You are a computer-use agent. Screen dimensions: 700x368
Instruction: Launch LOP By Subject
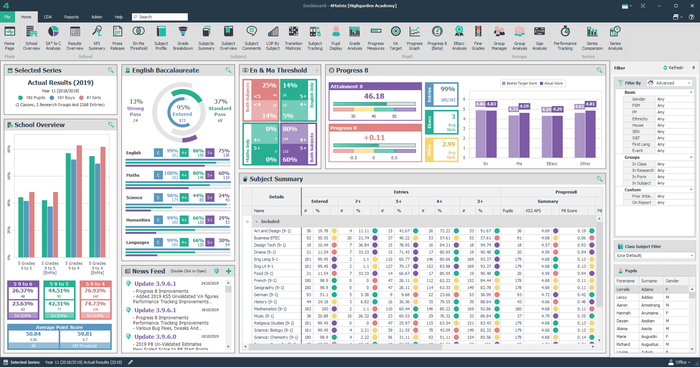(273, 38)
